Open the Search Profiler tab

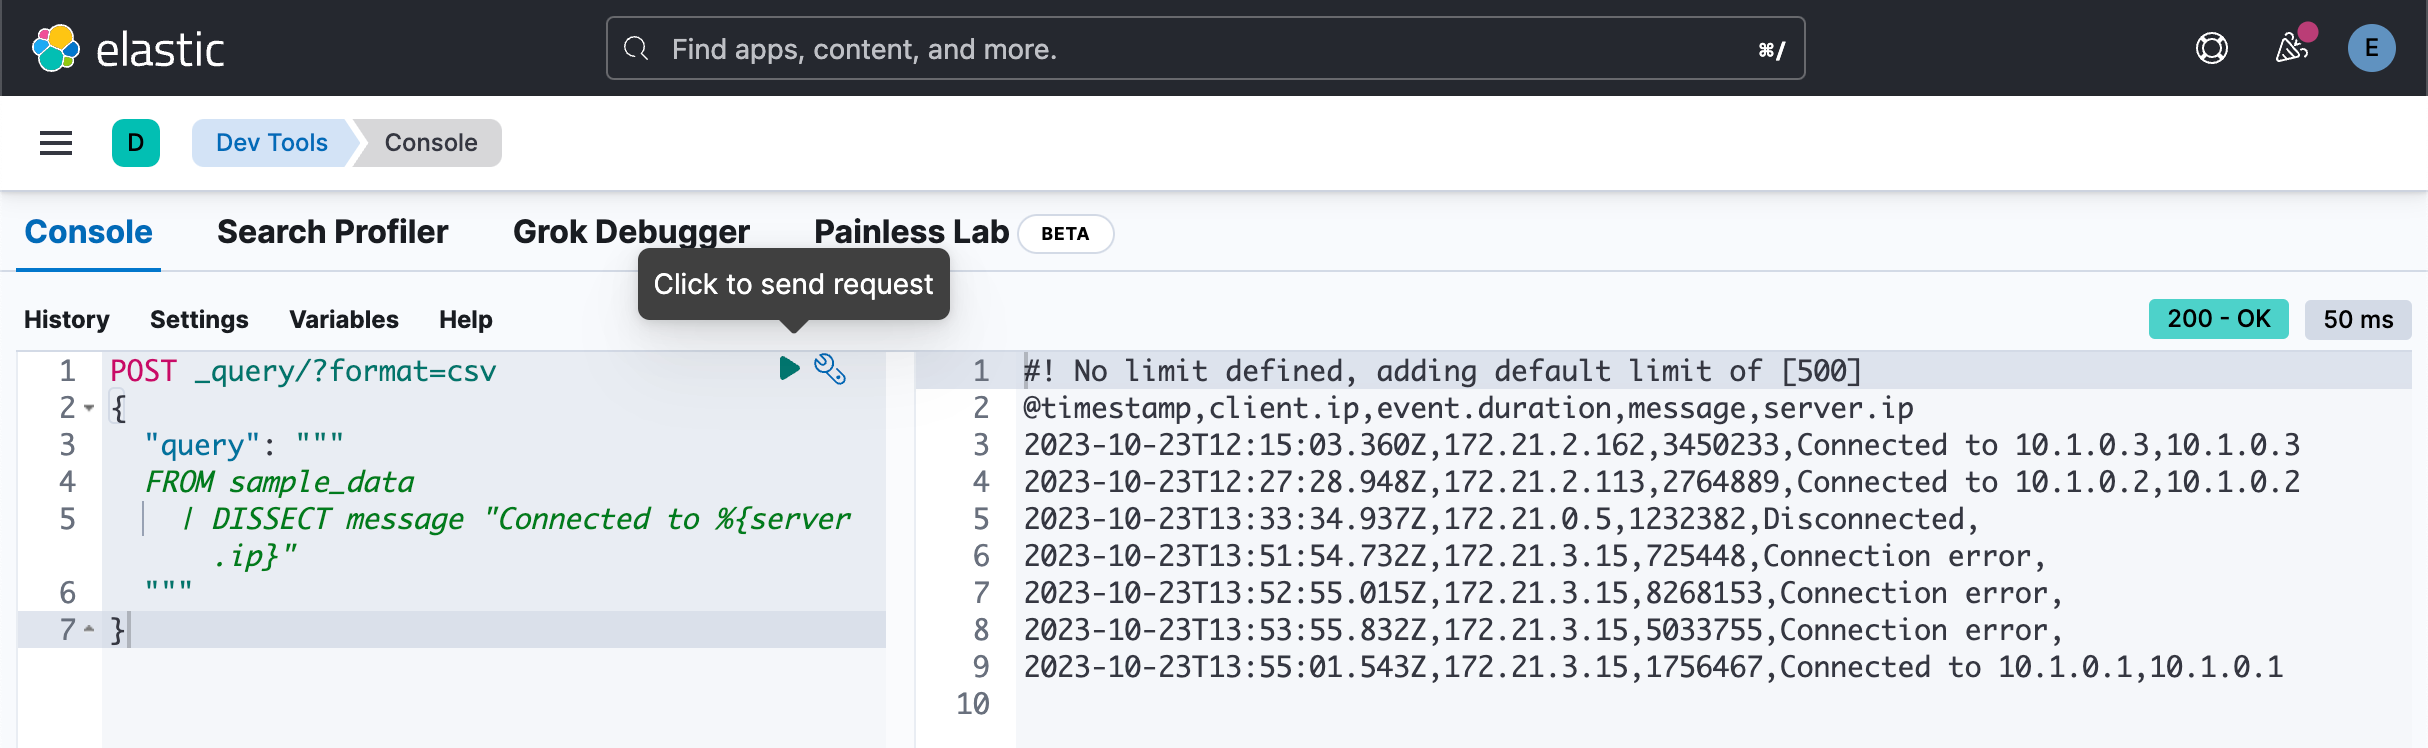(333, 232)
